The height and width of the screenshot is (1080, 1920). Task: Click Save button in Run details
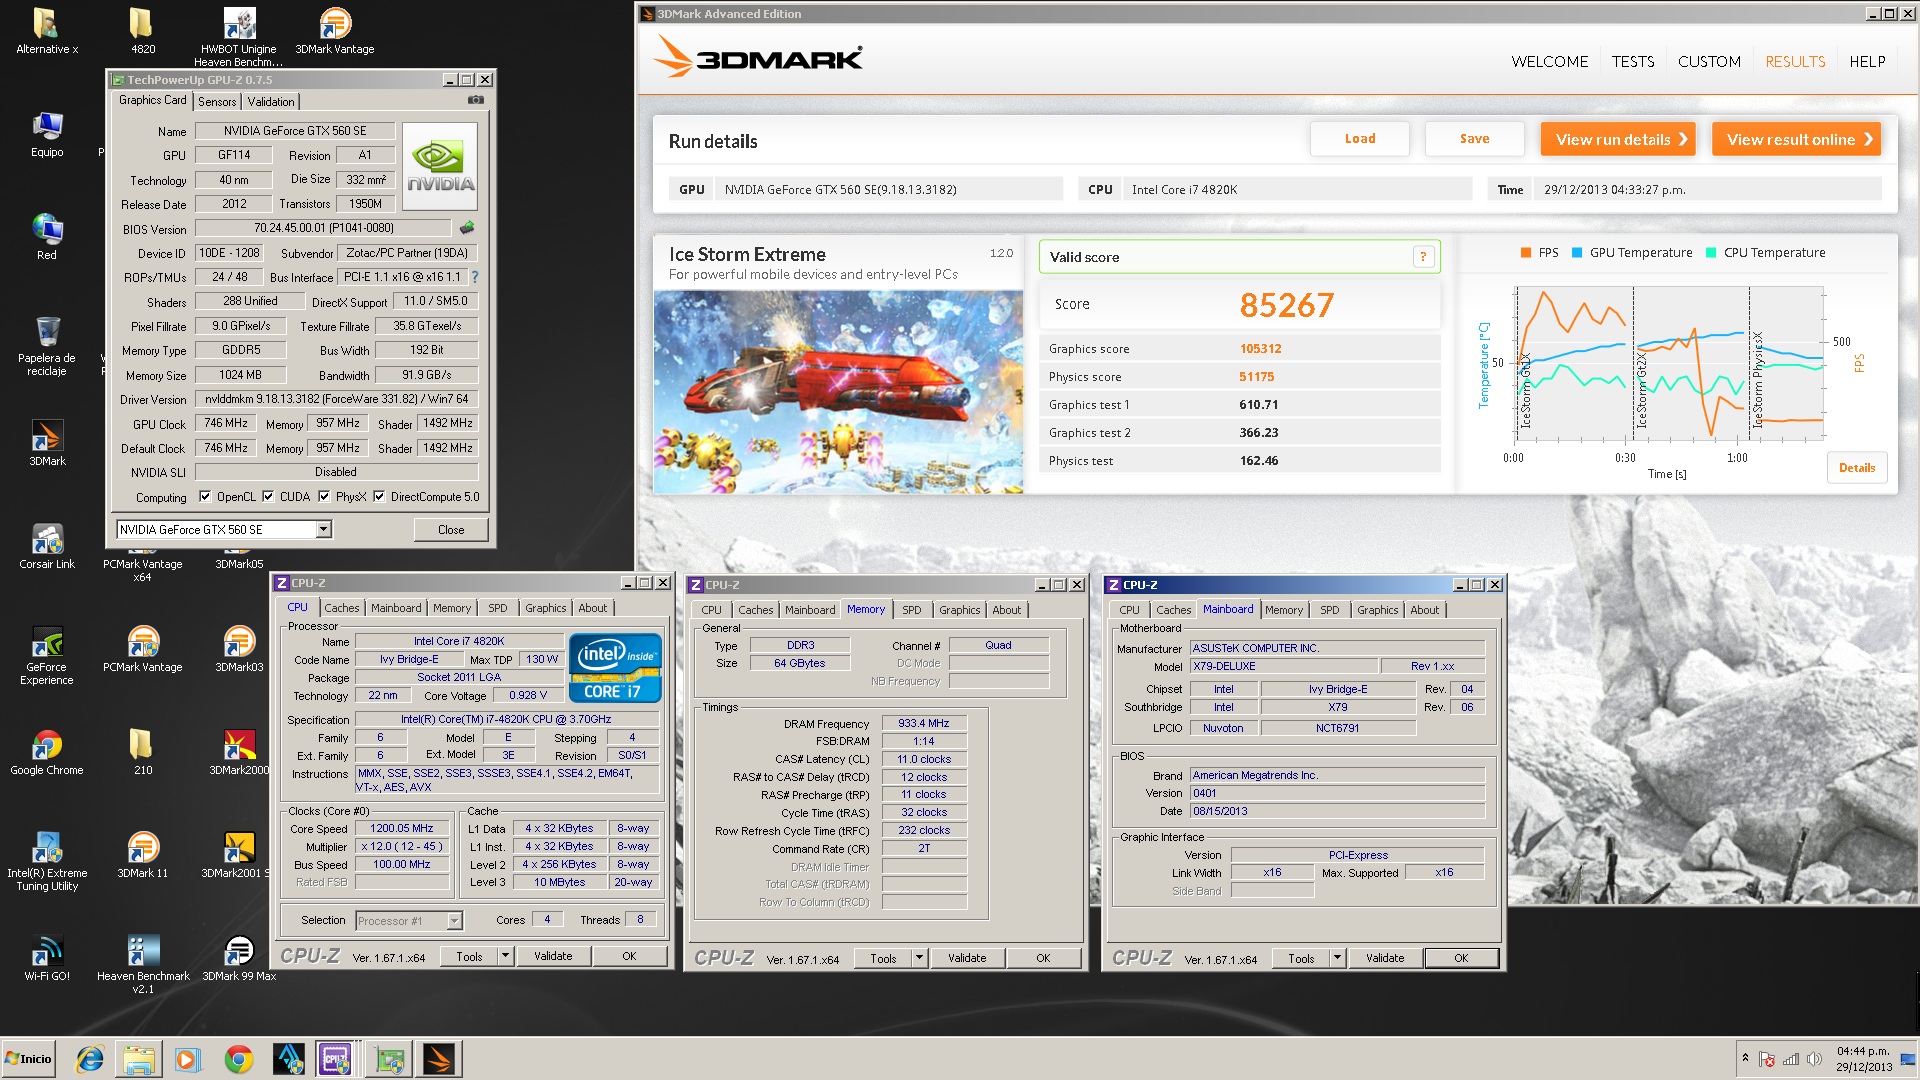(1474, 139)
